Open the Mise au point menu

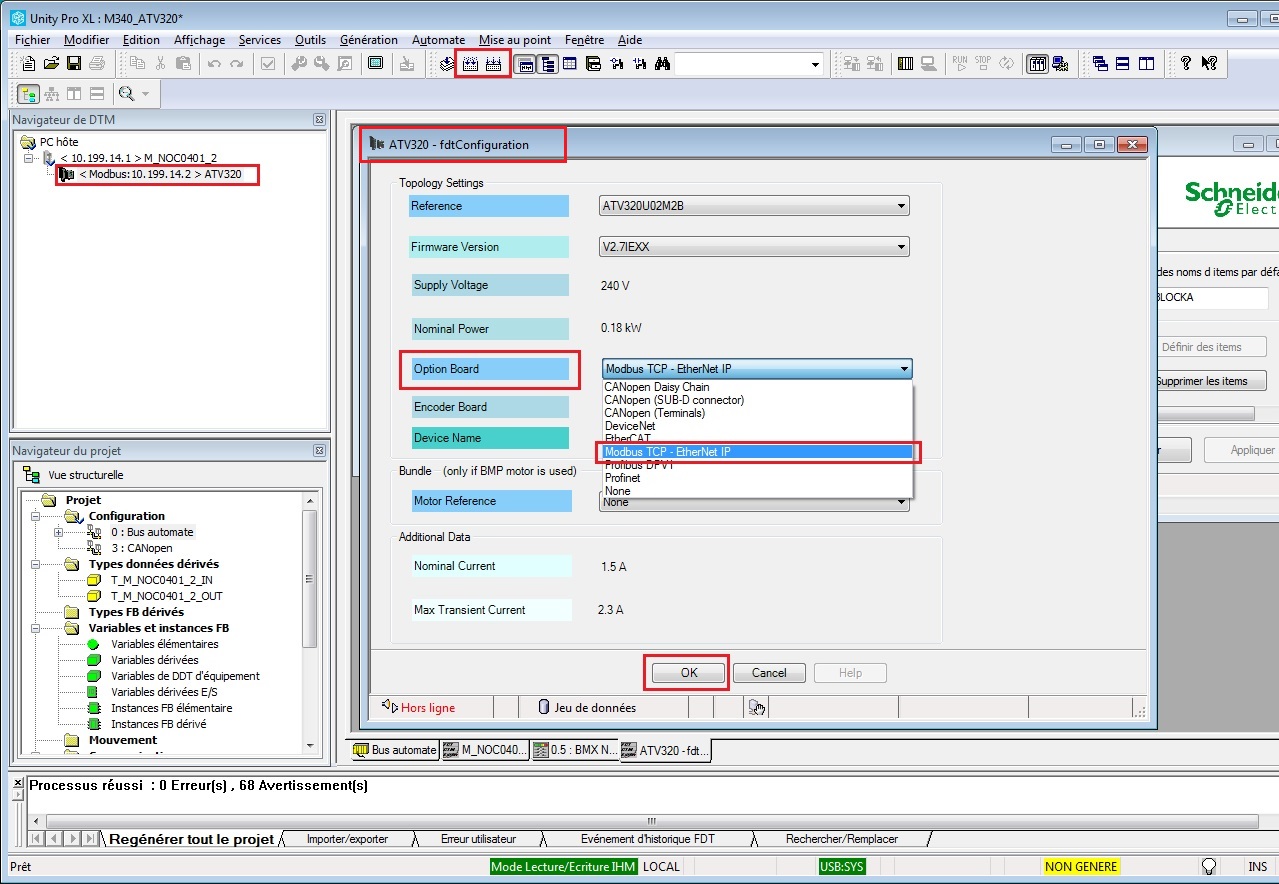pos(515,40)
